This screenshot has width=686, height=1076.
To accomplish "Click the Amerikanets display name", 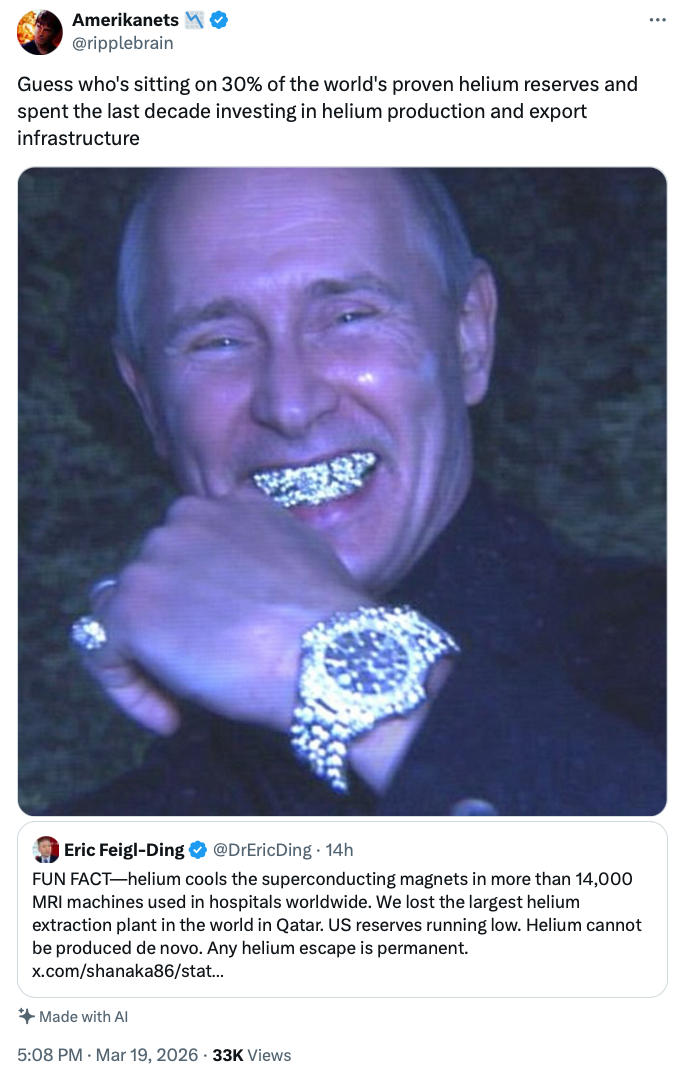I will (125, 20).
